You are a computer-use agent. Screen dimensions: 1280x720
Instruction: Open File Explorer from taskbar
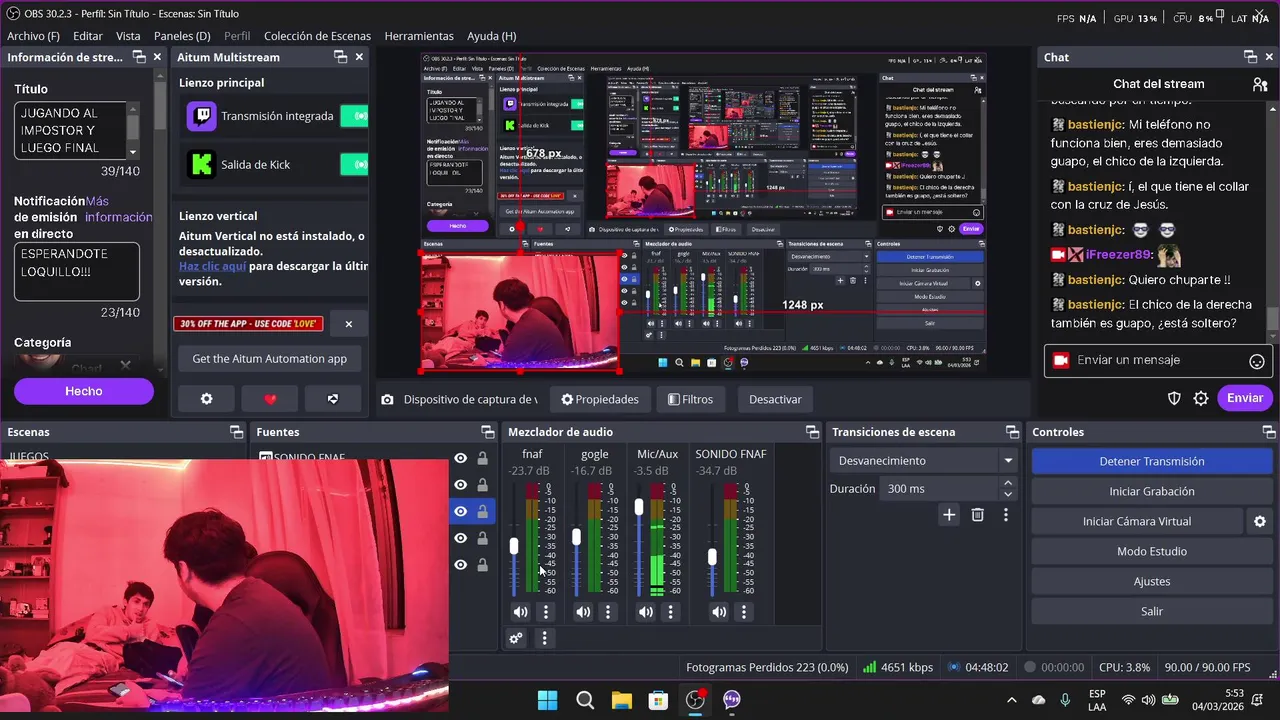click(622, 700)
